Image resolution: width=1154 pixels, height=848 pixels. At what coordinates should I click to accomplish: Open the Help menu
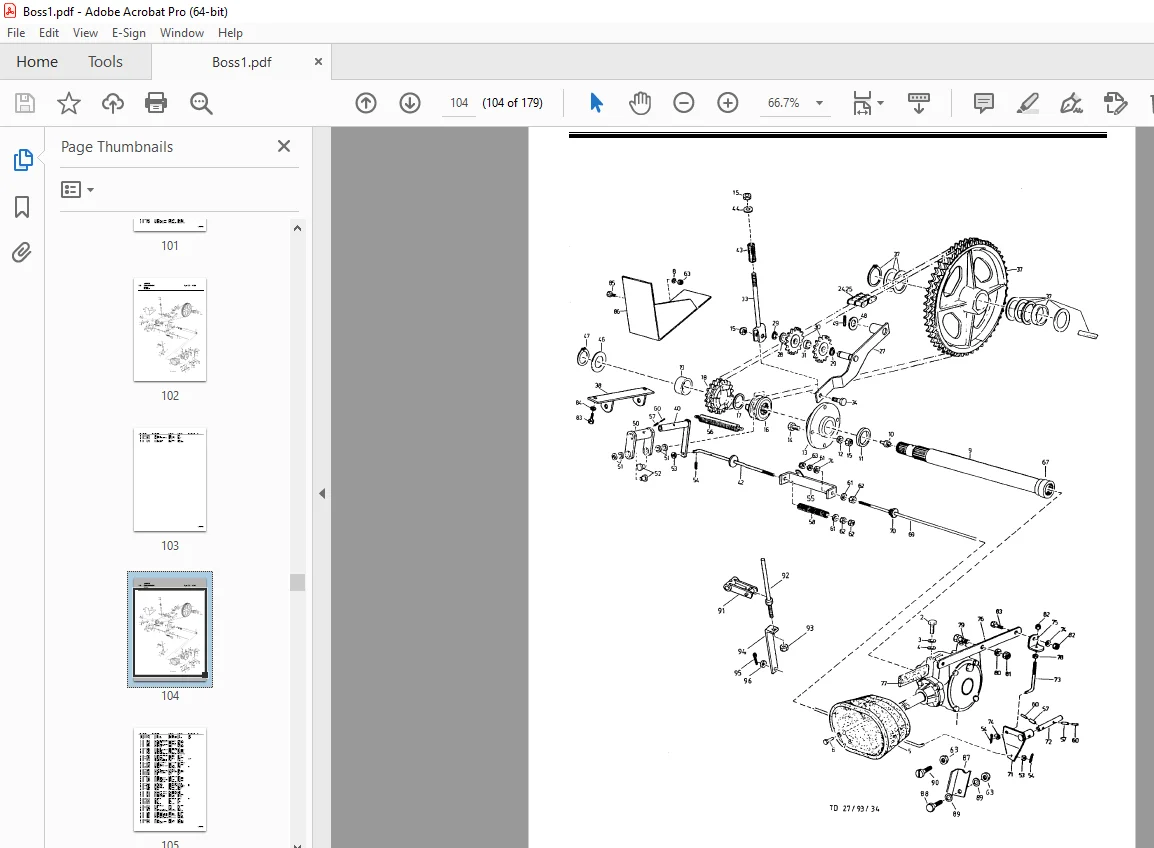[230, 33]
